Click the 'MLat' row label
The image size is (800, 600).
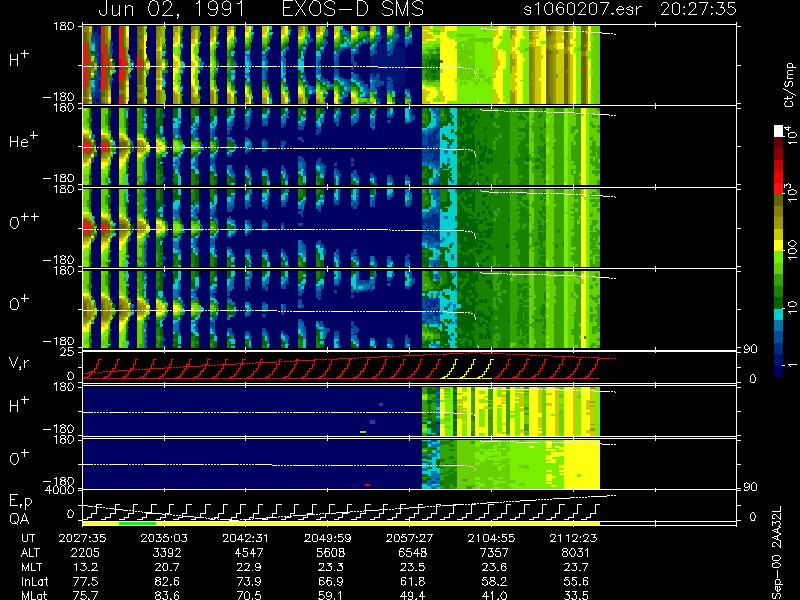[x=34, y=595]
